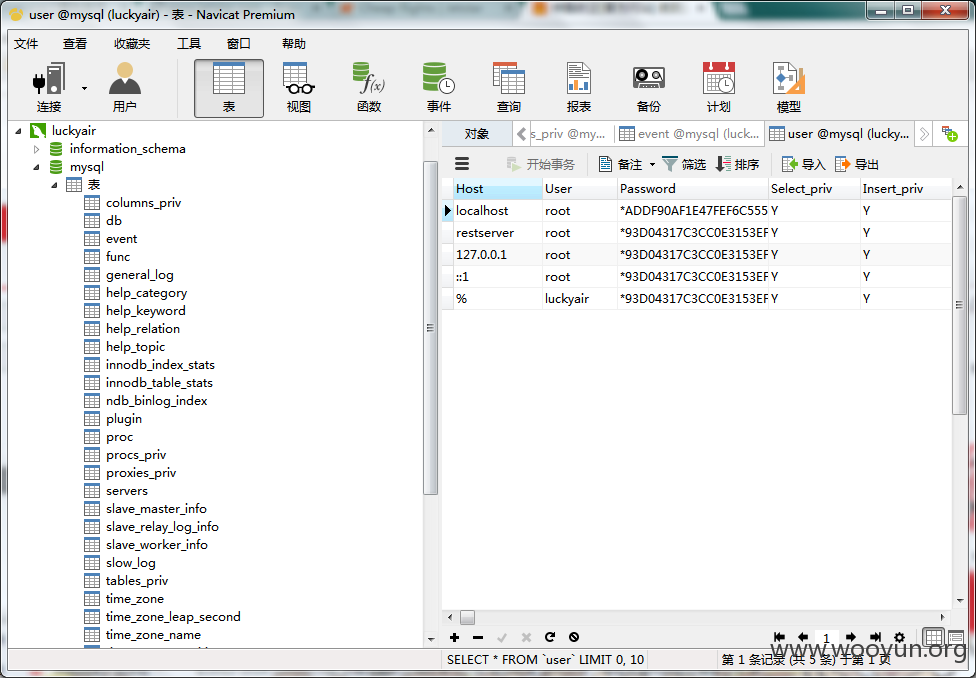Add a new tab with green plus icon
Viewport: 976px width, 678px height.
949,133
